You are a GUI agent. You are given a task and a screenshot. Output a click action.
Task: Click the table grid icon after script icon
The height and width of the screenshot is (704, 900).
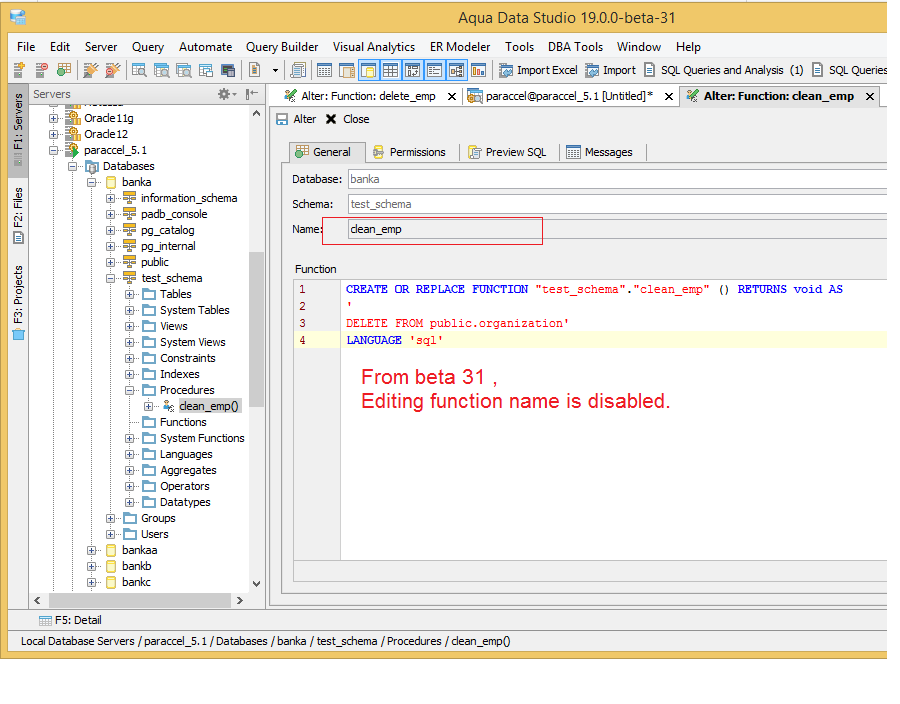coord(324,70)
